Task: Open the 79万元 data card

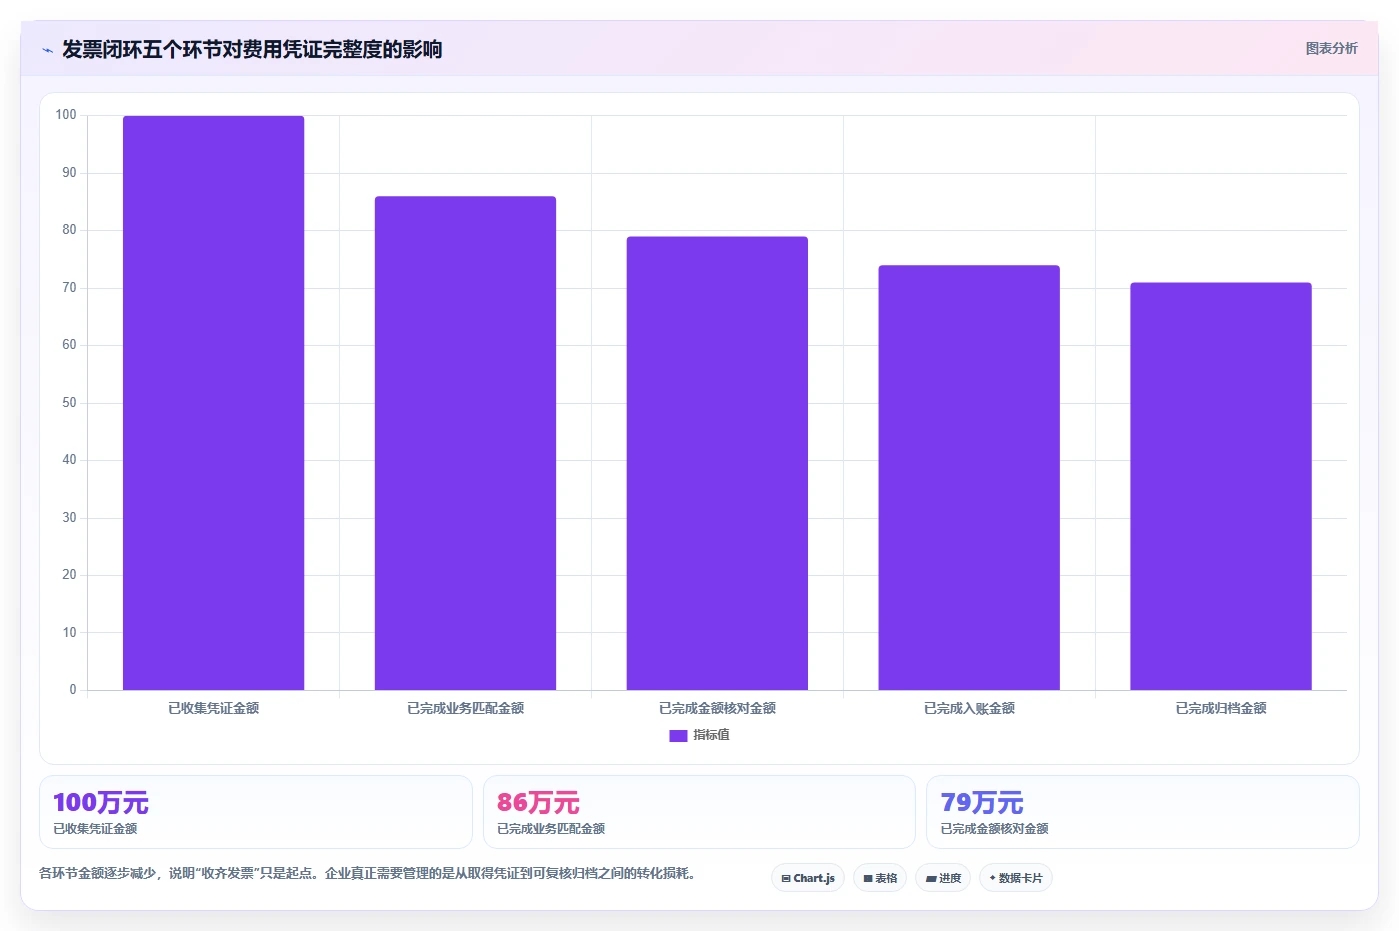Action: pyautogui.click(x=1143, y=812)
